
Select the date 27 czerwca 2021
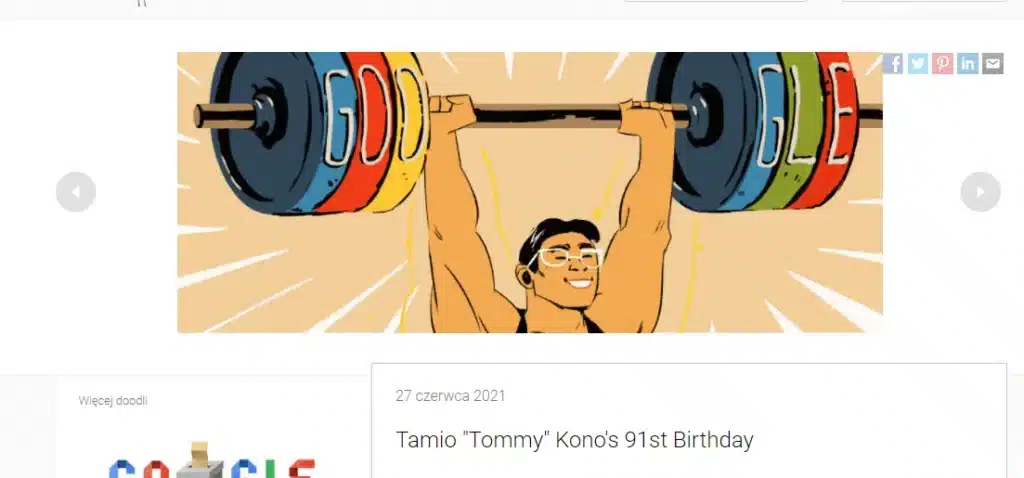point(450,396)
